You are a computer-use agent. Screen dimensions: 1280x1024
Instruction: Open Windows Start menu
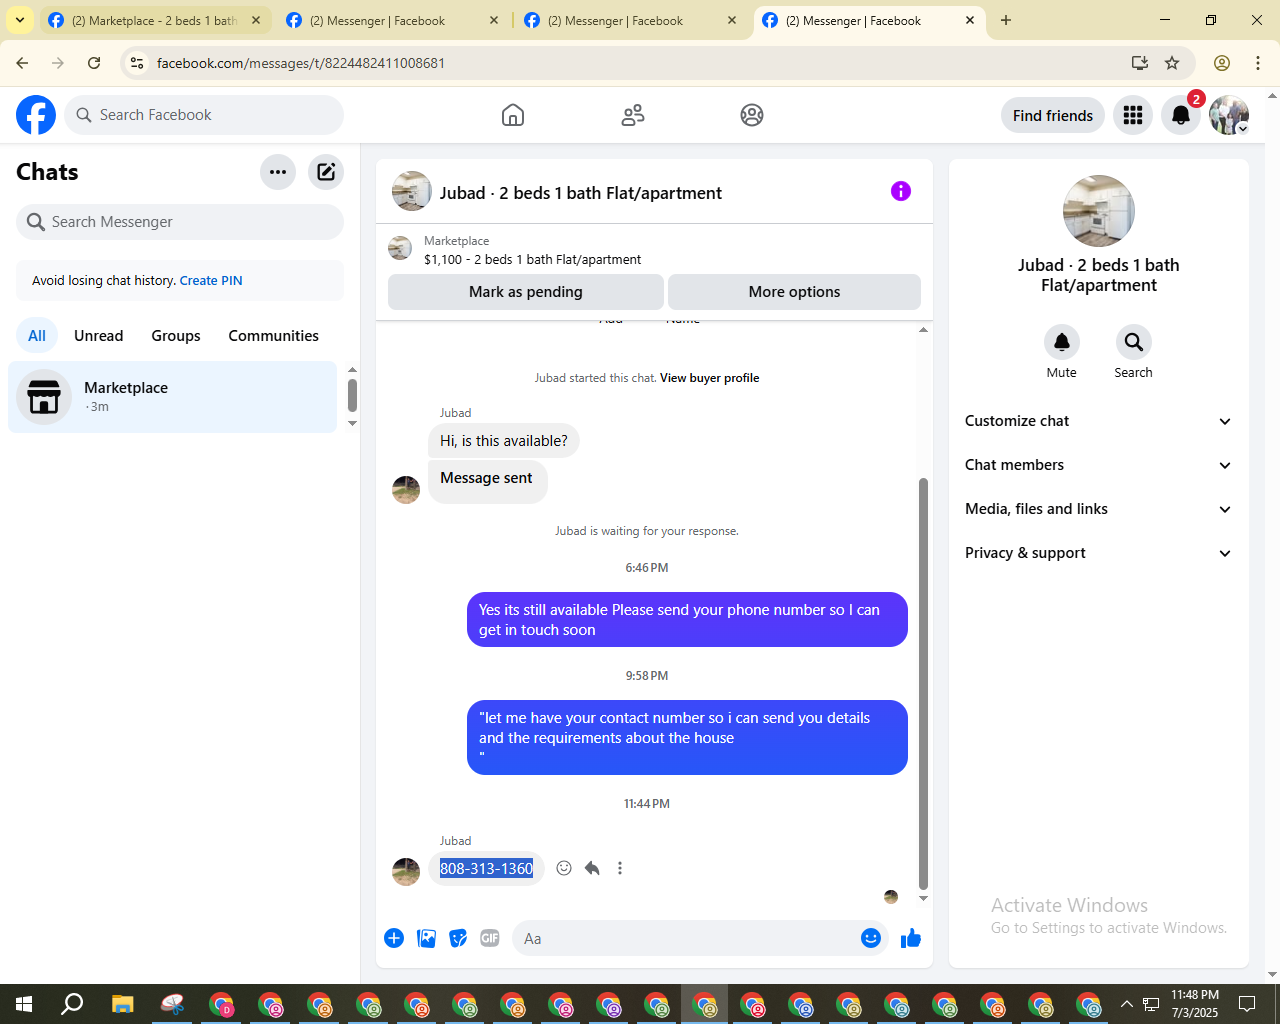pyautogui.click(x=24, y=1004)
